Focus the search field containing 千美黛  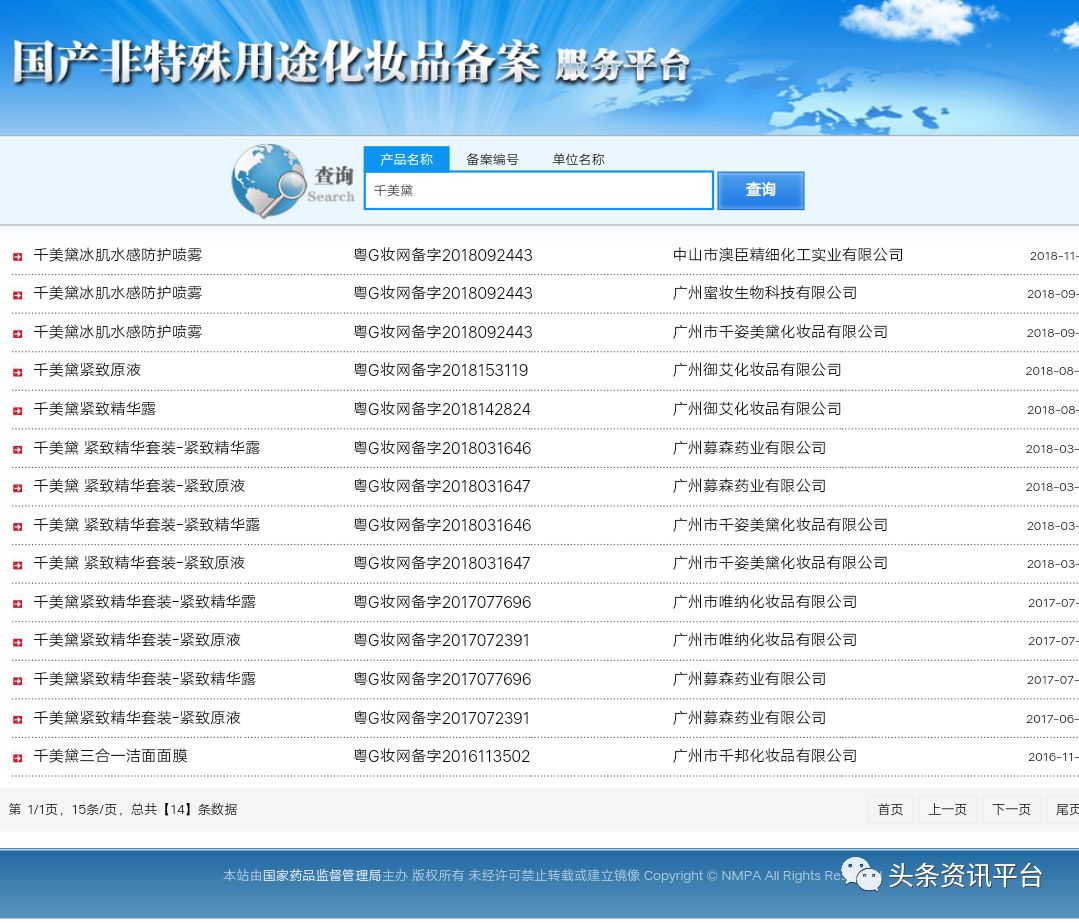coord(538,190)
